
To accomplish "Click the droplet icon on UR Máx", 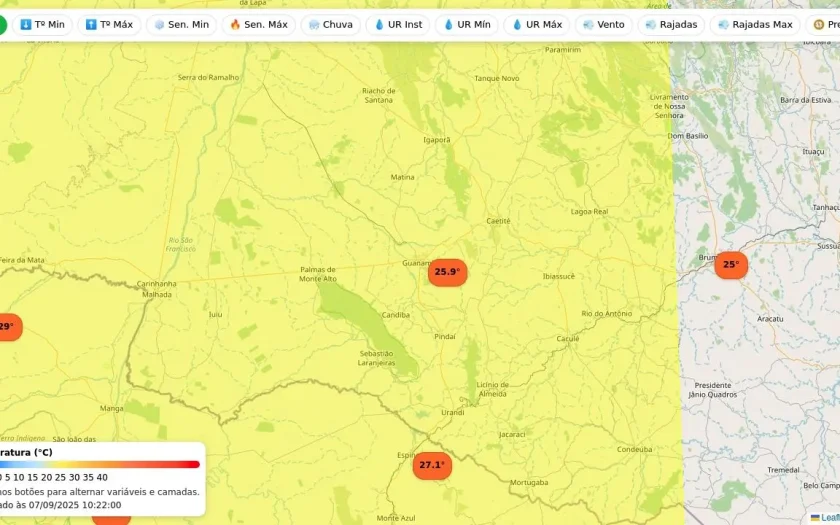I will 517,25.
